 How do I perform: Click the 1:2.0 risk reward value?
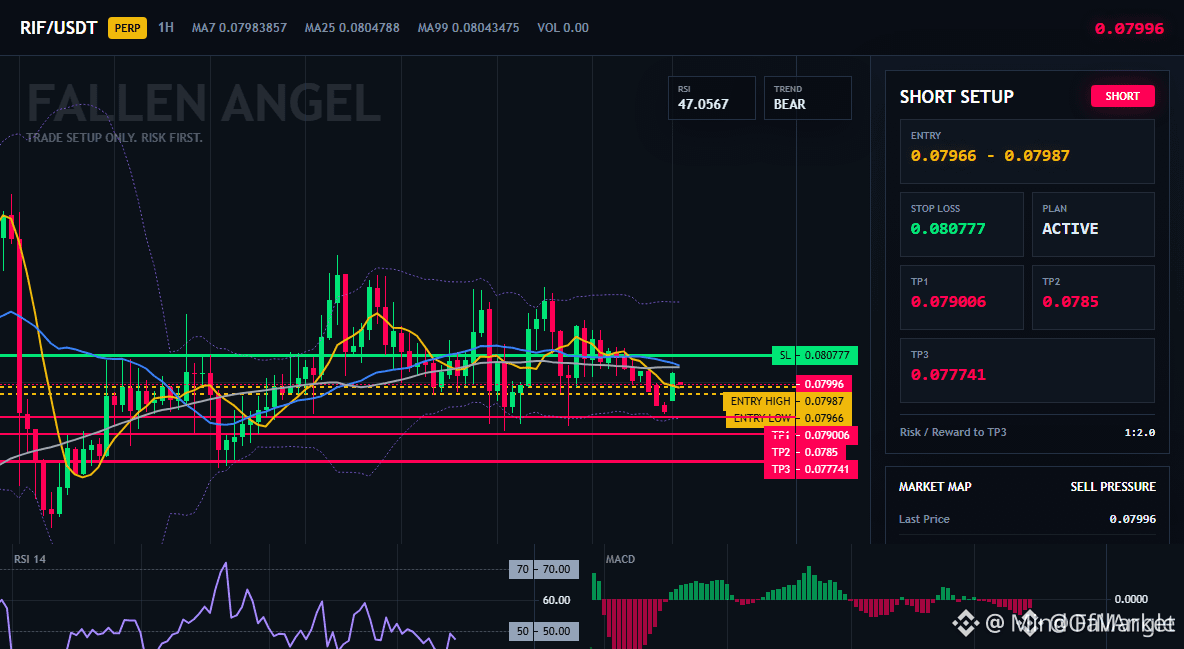click(x=1139, y=433)
